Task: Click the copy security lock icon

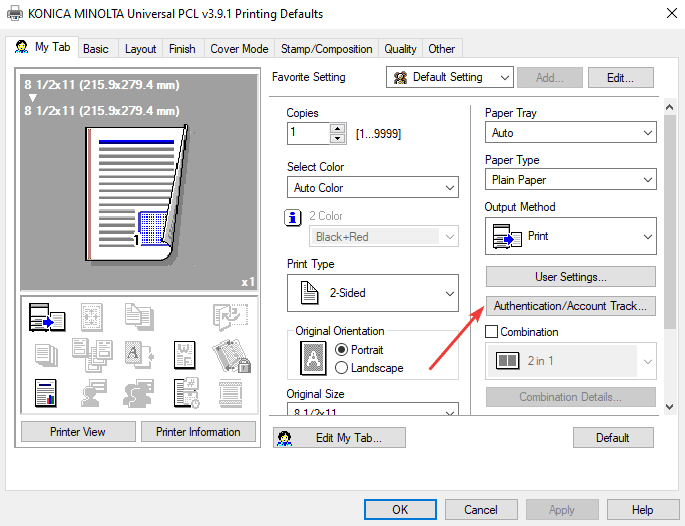Action: tap(229, 353)
